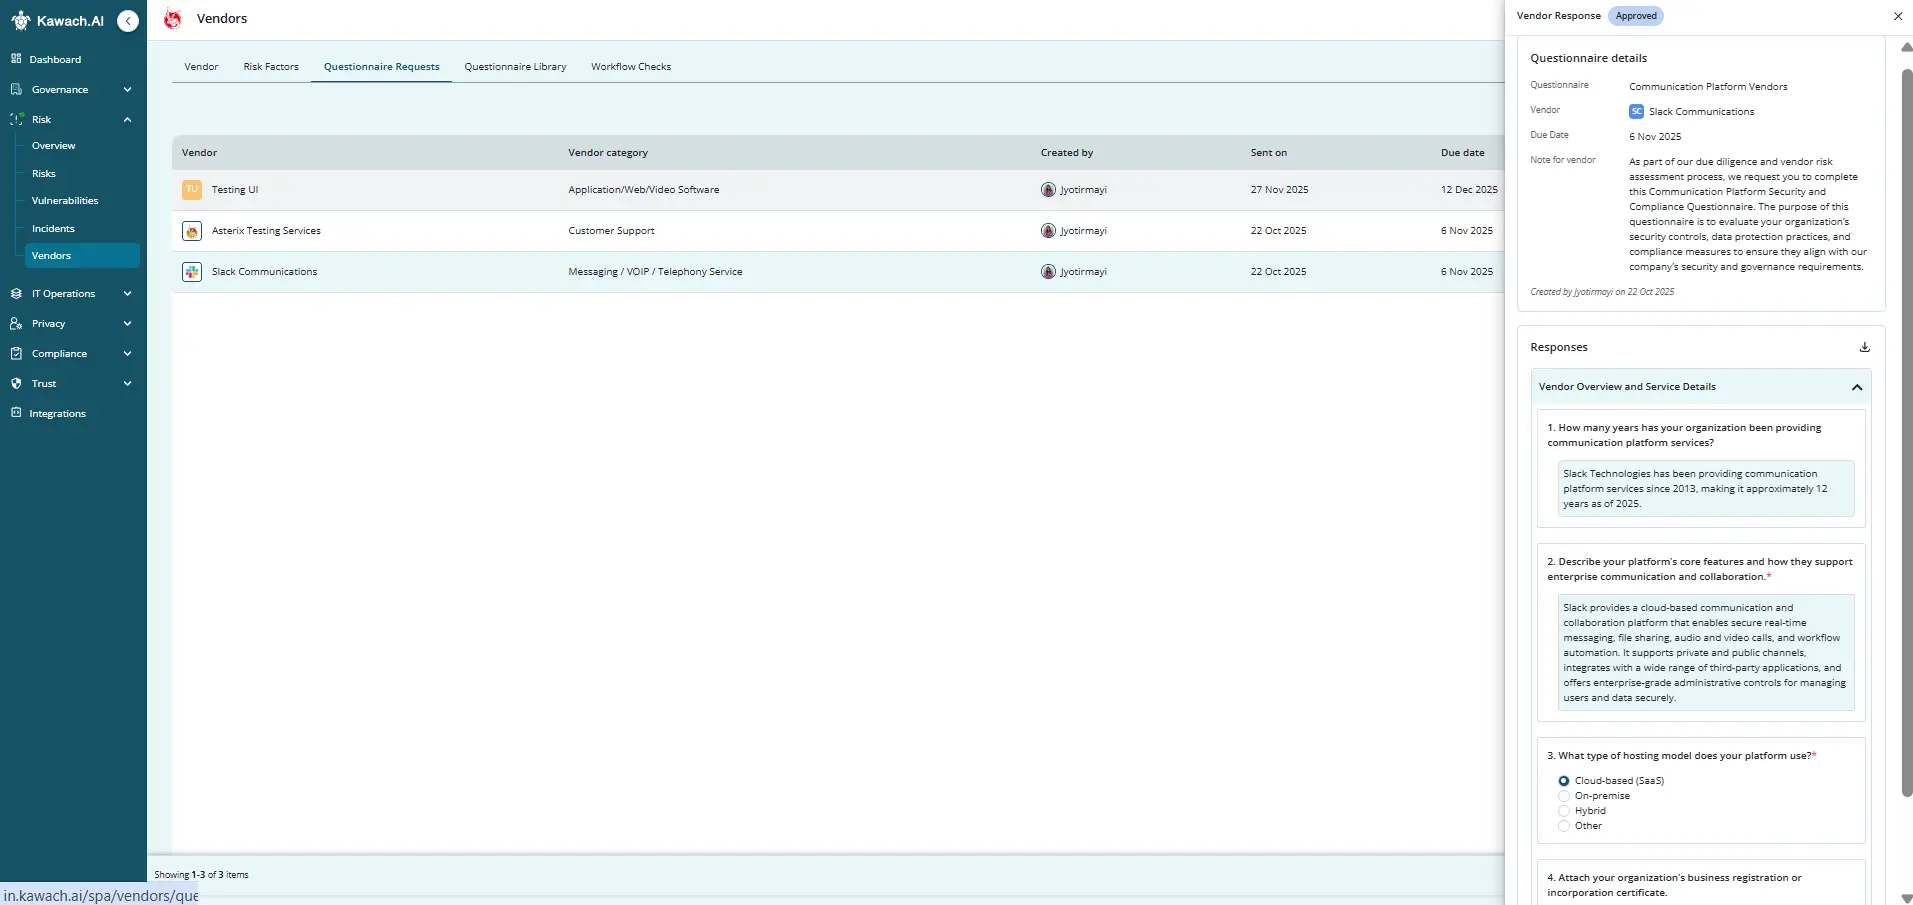
Task: Sort by the Due date header
Action: pos(1462,153)
